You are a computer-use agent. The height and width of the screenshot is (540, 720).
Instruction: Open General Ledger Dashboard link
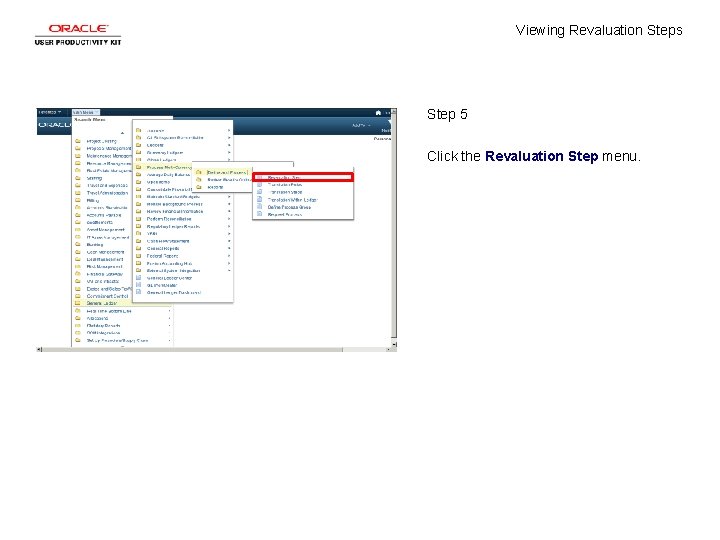click(x=174, y=292)
